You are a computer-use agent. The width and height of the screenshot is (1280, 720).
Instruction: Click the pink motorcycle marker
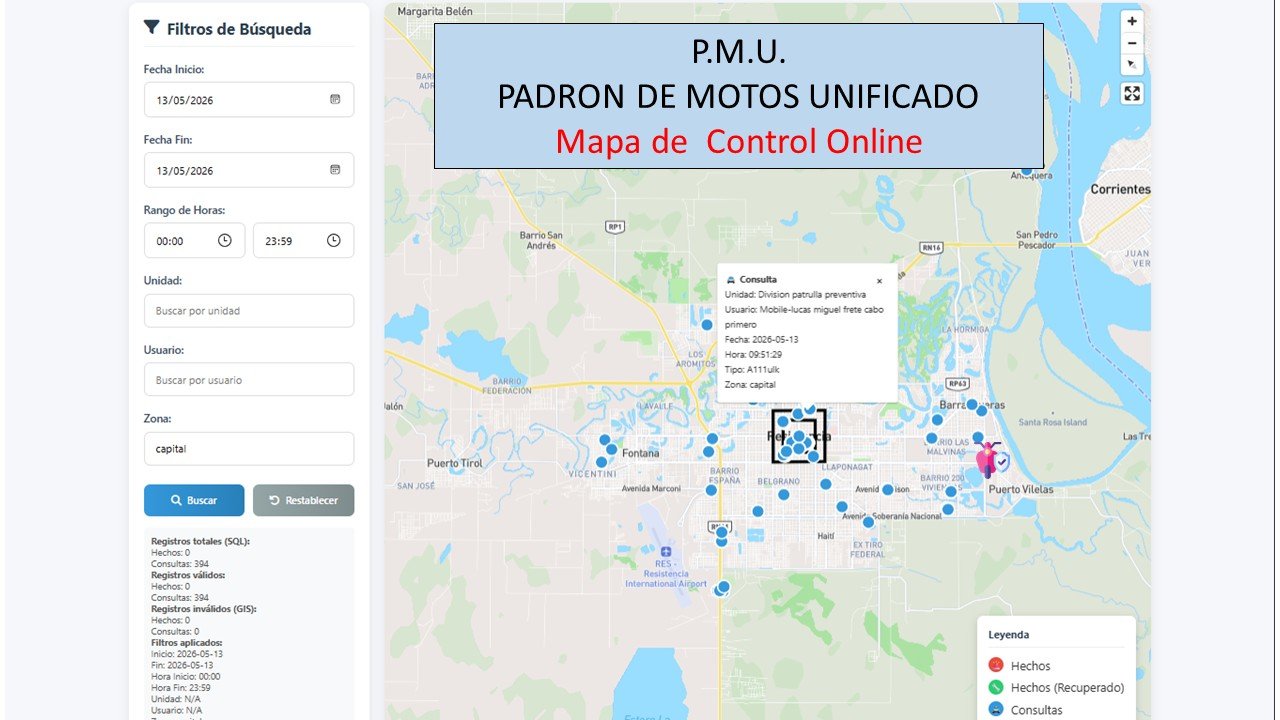988,460
